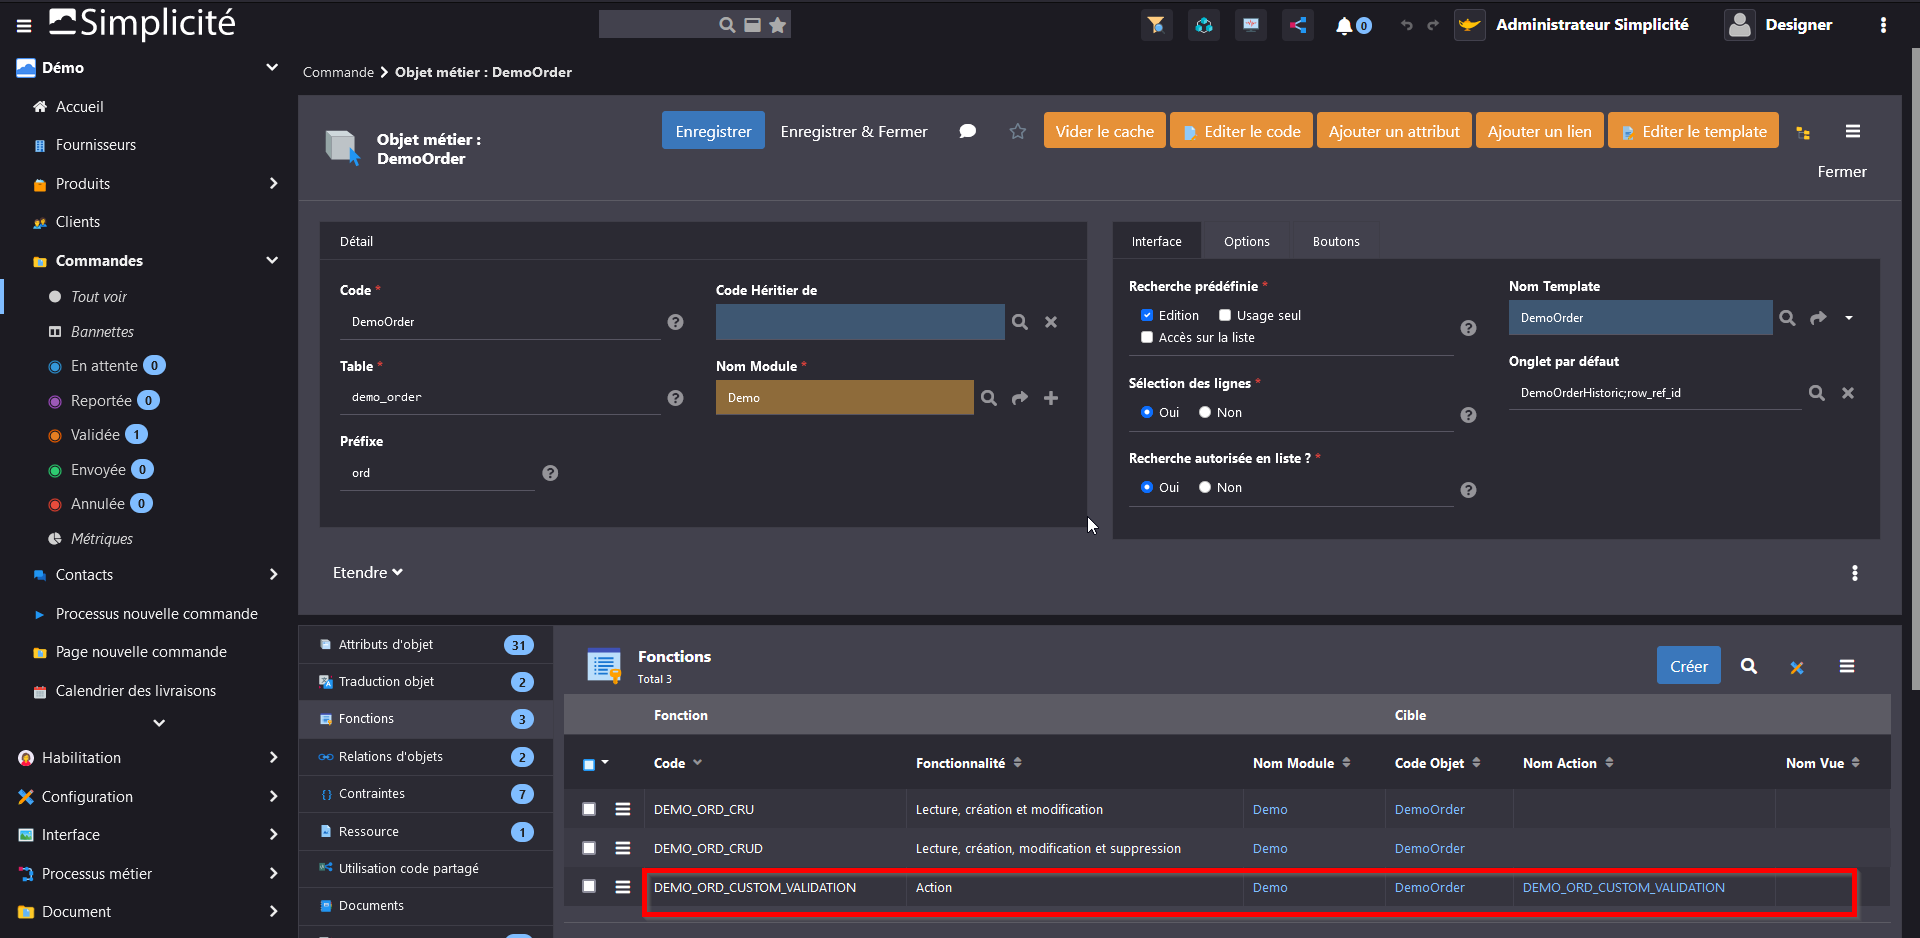This screenshot has width=1920, height=938.
Task: Open the Traduction objet panel
Action: click(426, 681)
